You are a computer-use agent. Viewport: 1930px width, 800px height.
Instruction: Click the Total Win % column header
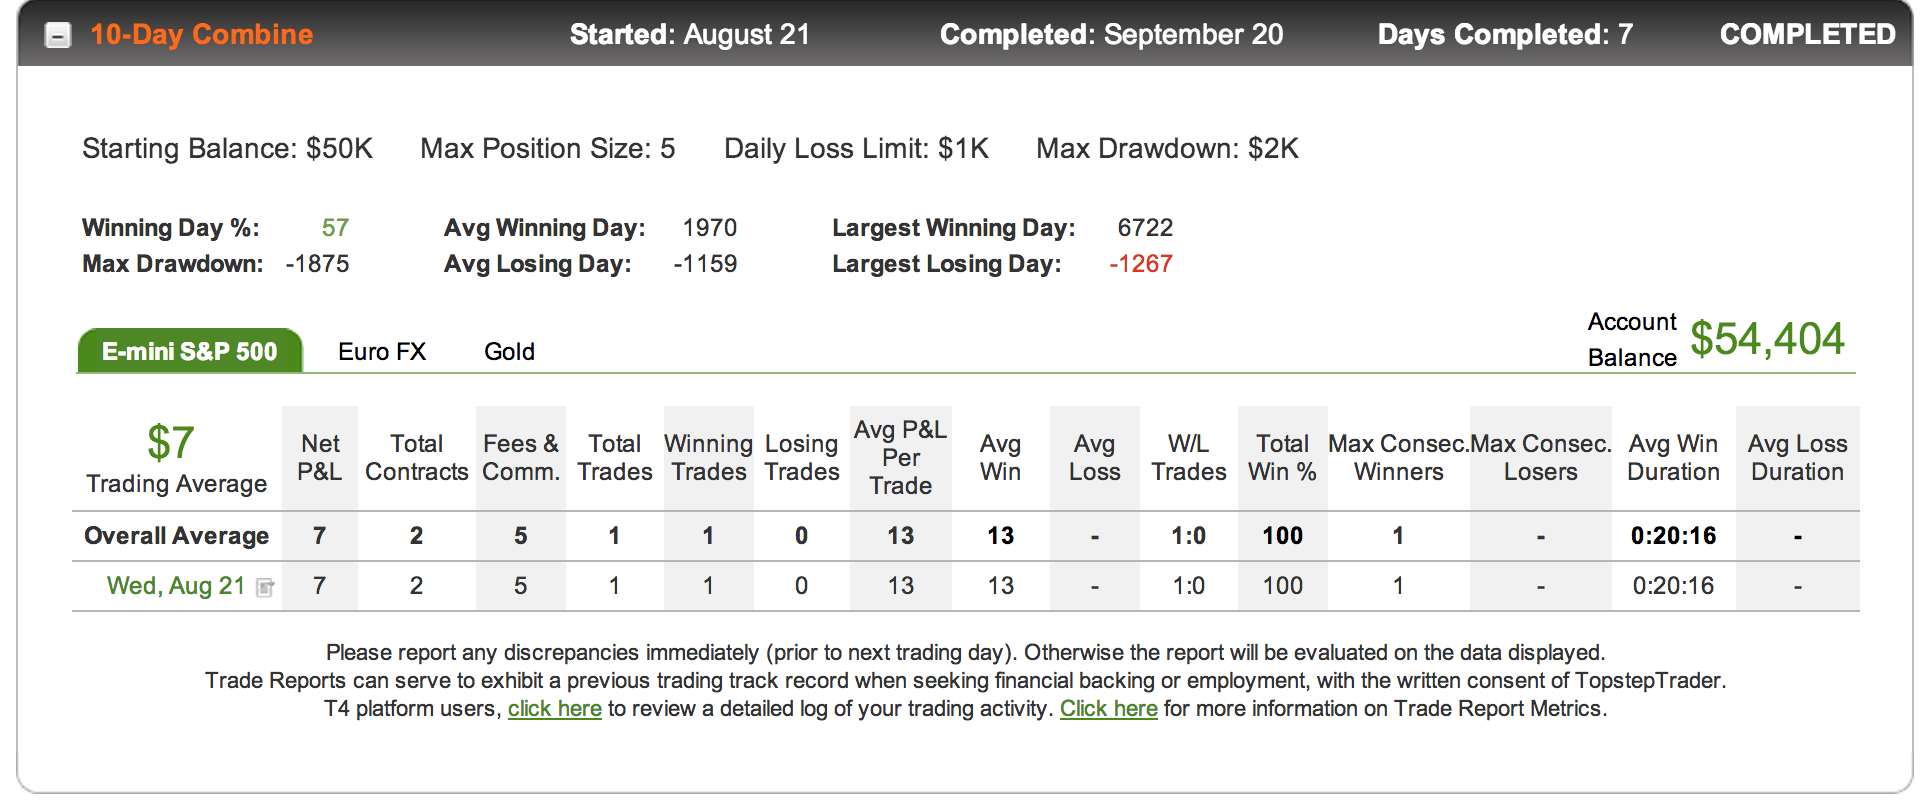tap(1283, 458)
